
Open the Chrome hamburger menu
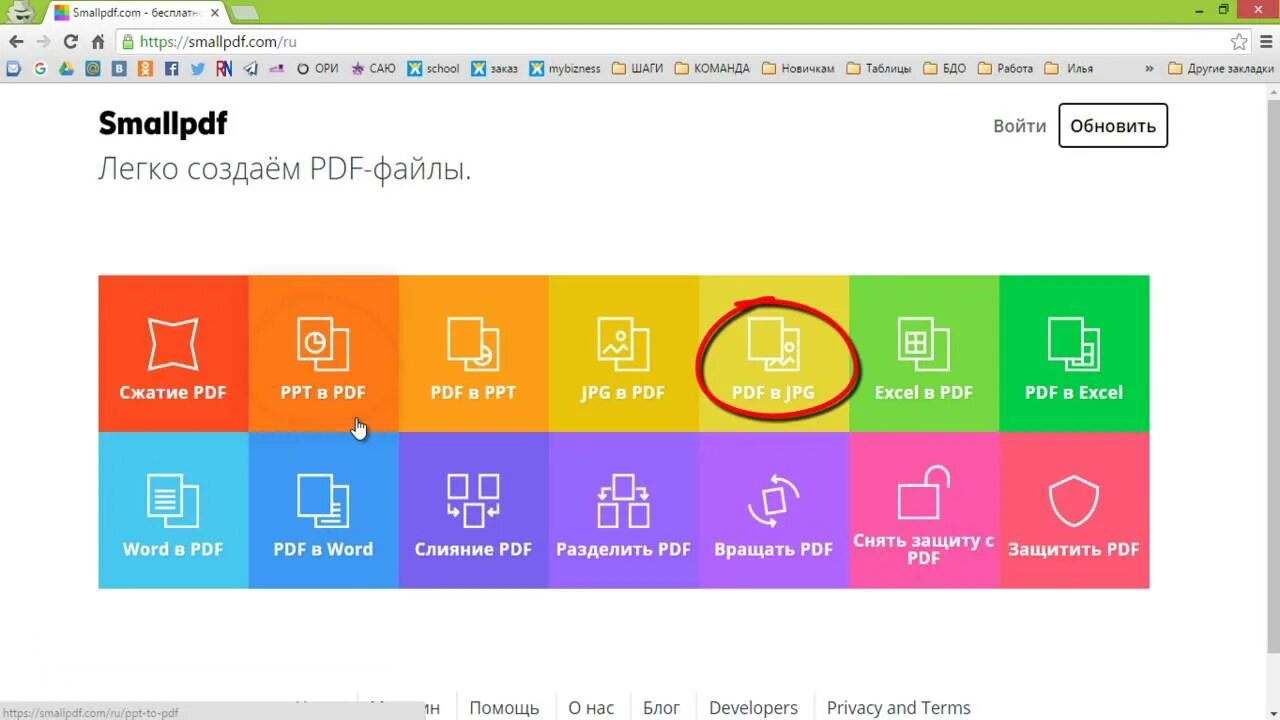click(1265, 42)
